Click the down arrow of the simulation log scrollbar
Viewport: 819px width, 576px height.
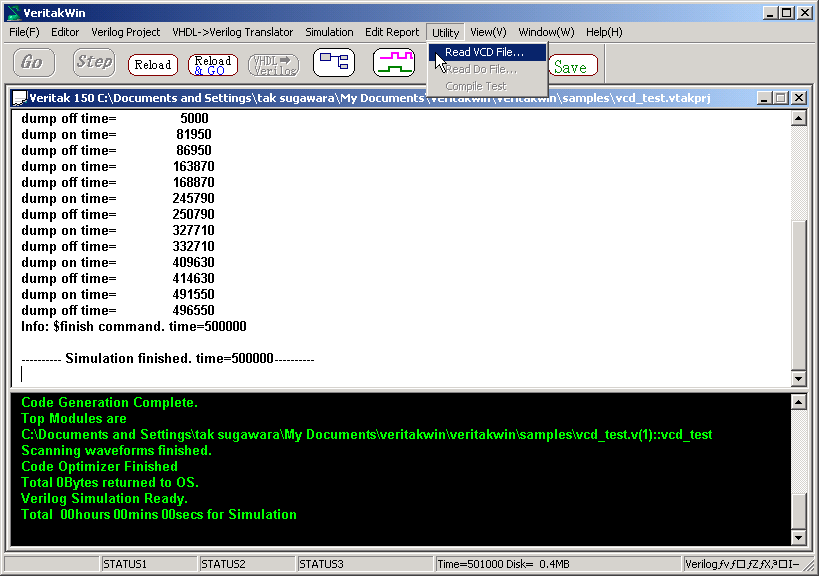coord(798,379)
